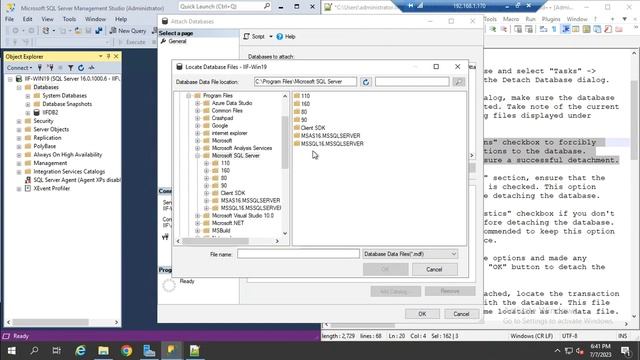This screenshot has width=640, height=360.
Task: Click the refresh icon in Object Explorer toolbar
Action: coord(81,68)
